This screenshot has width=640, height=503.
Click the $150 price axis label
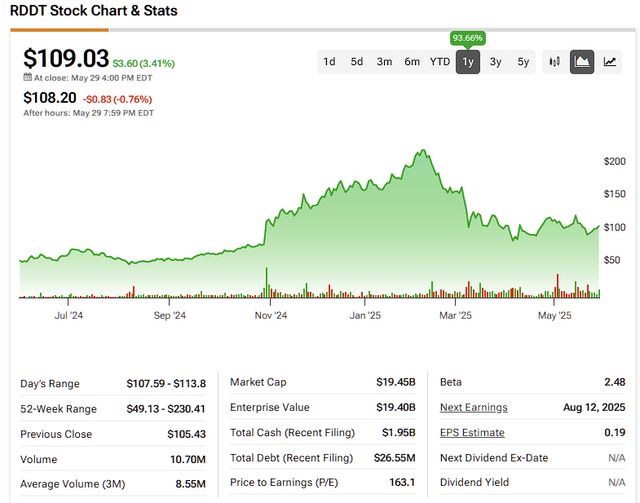tap(614, 194)
